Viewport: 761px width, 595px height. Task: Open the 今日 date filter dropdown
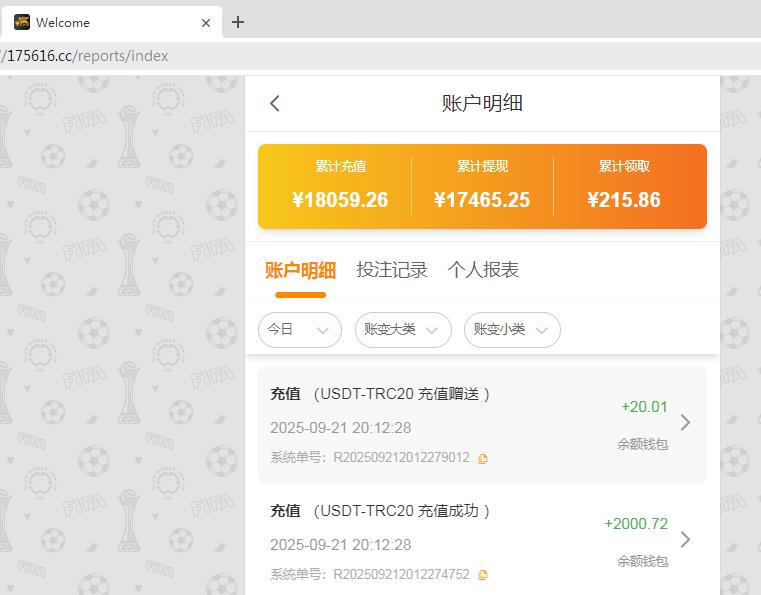click(299, 330)
